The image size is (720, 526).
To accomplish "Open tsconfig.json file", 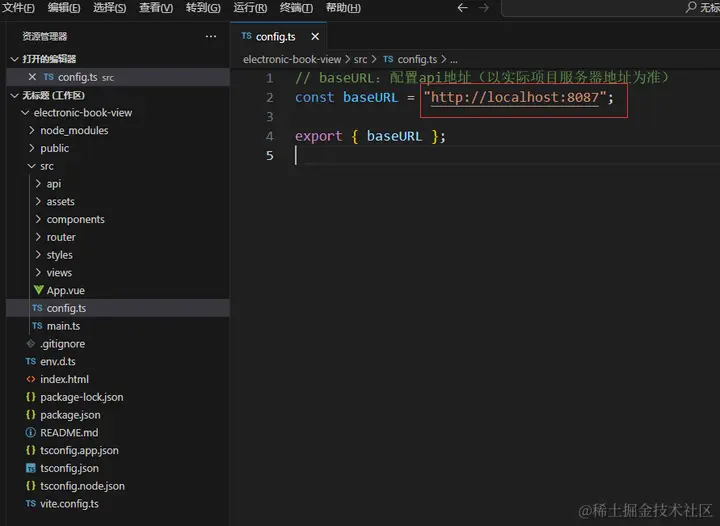I will pyautogui.click(x=69, y=469).
